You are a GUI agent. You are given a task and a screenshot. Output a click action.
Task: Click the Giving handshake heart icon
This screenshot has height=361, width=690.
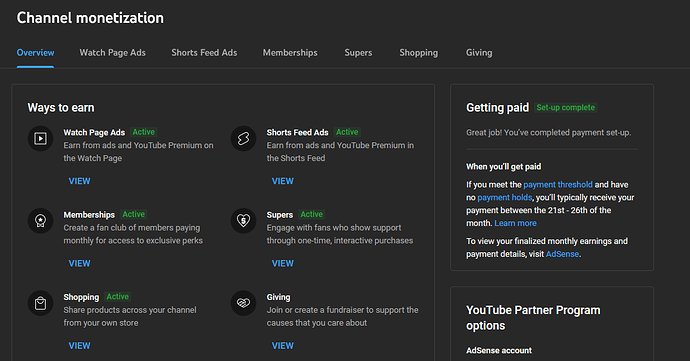pos(243,303)
